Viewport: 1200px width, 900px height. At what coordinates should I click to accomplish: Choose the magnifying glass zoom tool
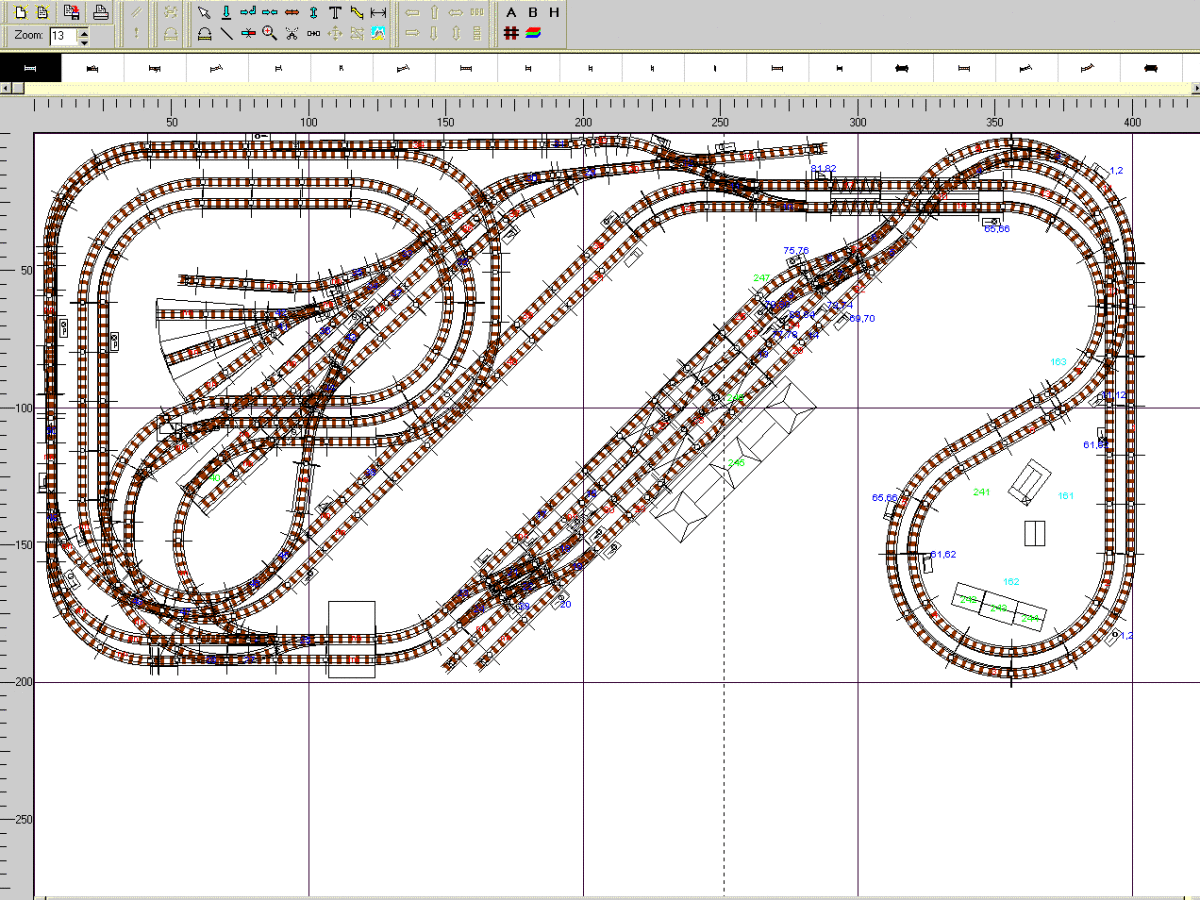(269, 33)
